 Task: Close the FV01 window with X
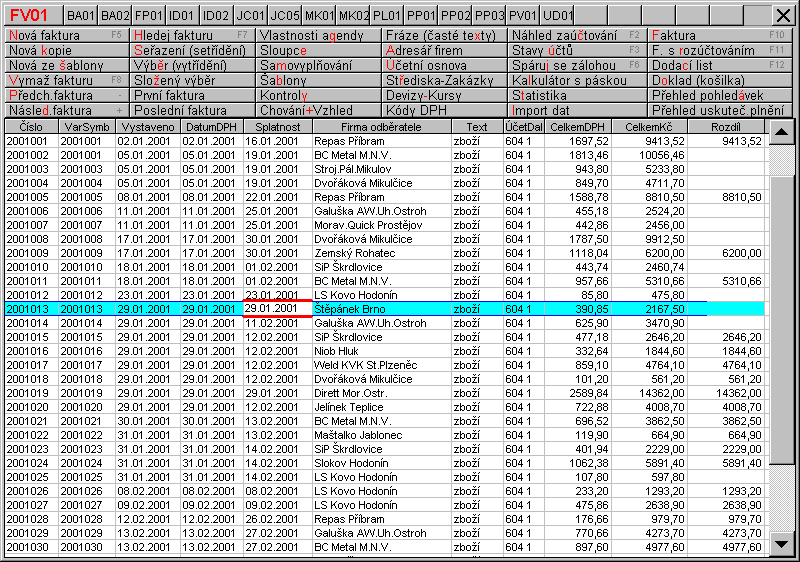(783, 15)
